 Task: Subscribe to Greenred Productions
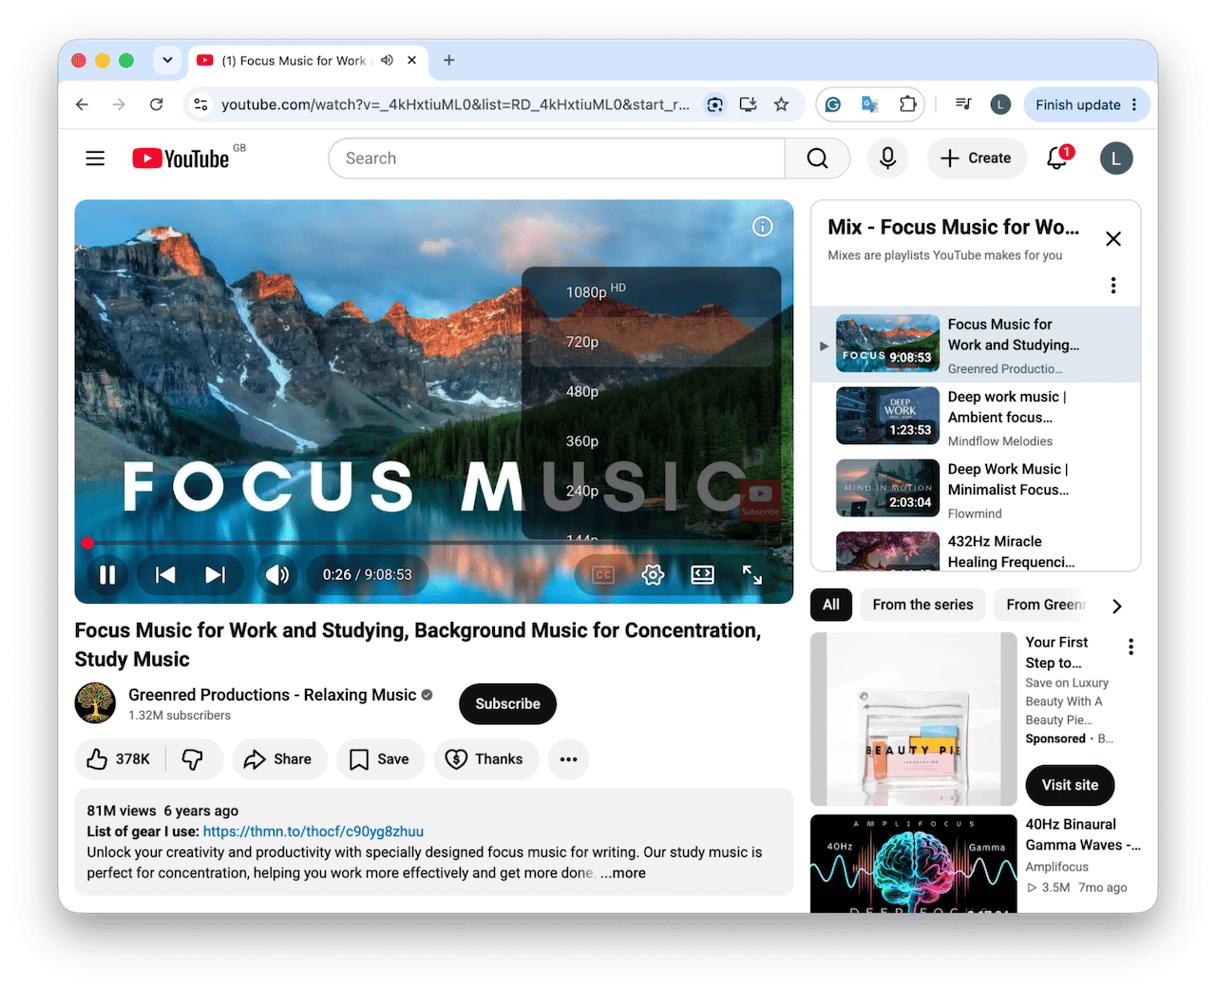click(x=507, y=704)
